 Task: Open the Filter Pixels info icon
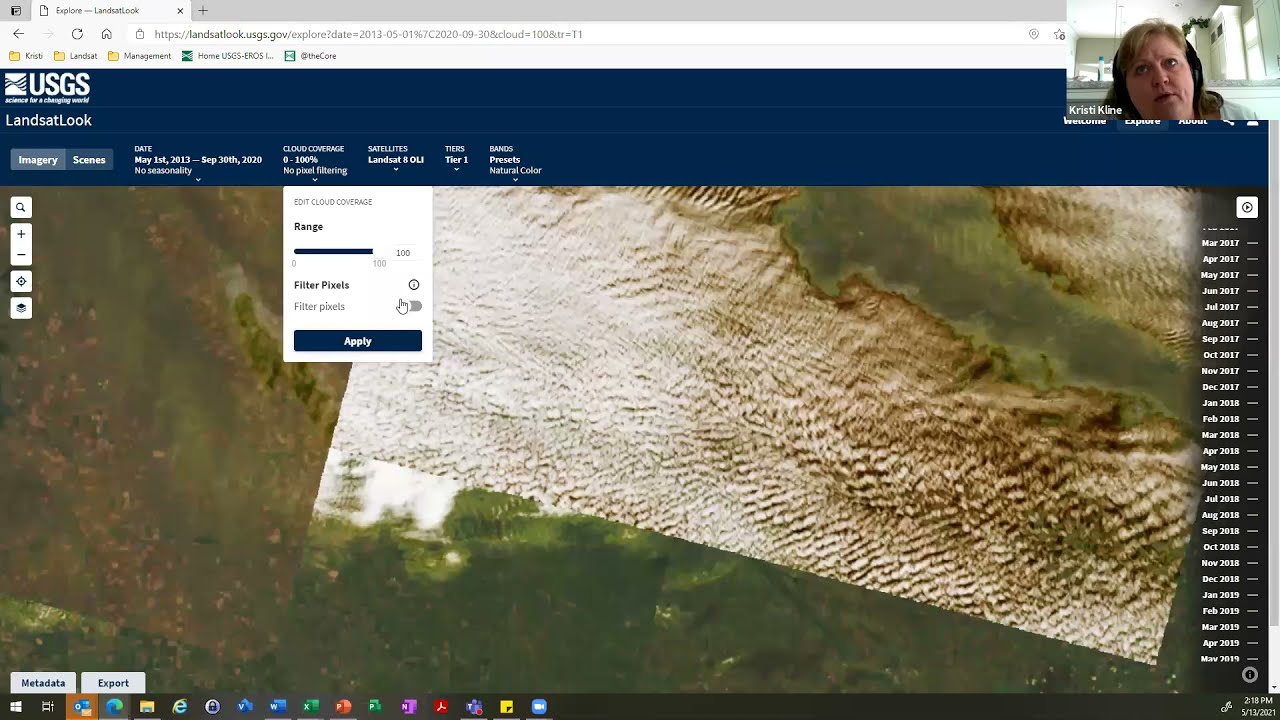[414, 285]
